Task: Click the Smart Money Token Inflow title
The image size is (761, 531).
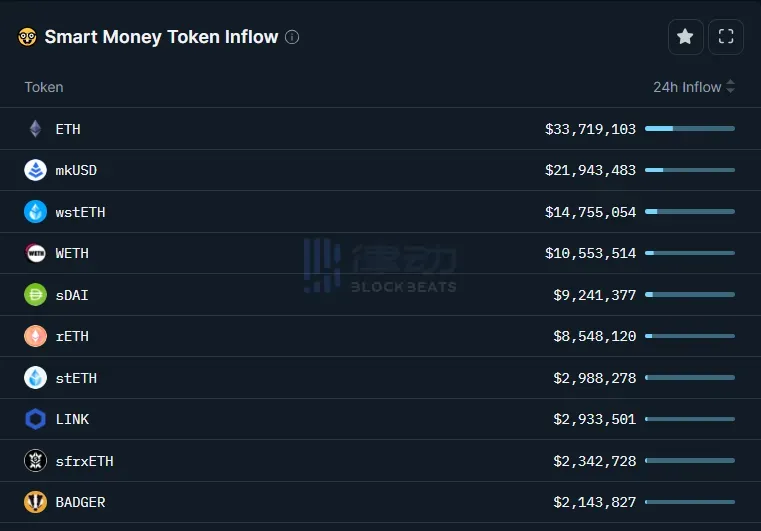Action: coord(161,37)
